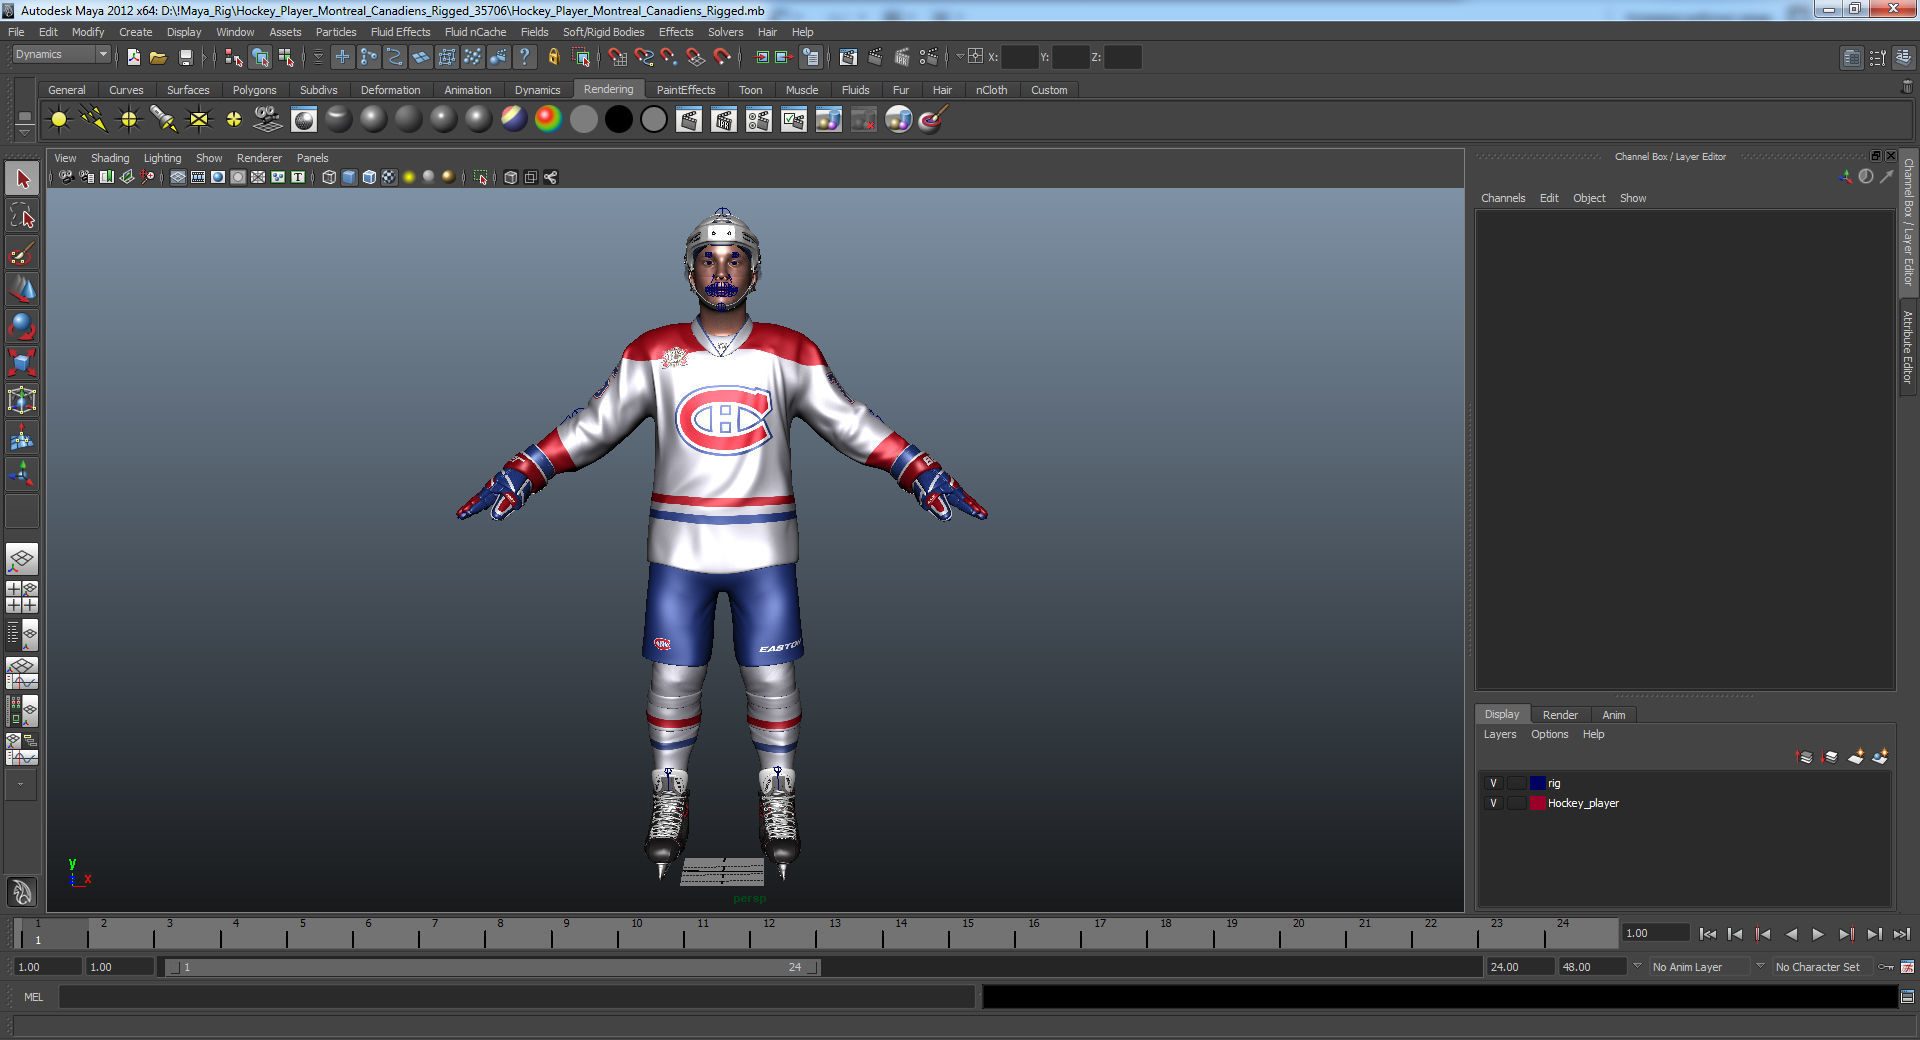Click the current frame field 1.00
Screen dimensions: 1920x1040
point(1655,933)
